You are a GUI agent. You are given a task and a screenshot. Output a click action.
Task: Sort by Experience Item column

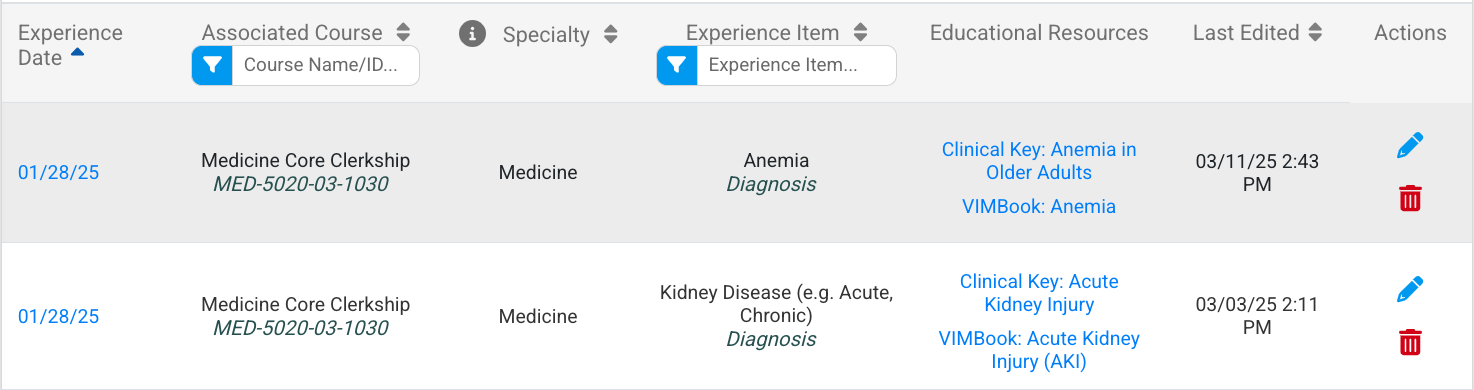[x=860, y=33]
